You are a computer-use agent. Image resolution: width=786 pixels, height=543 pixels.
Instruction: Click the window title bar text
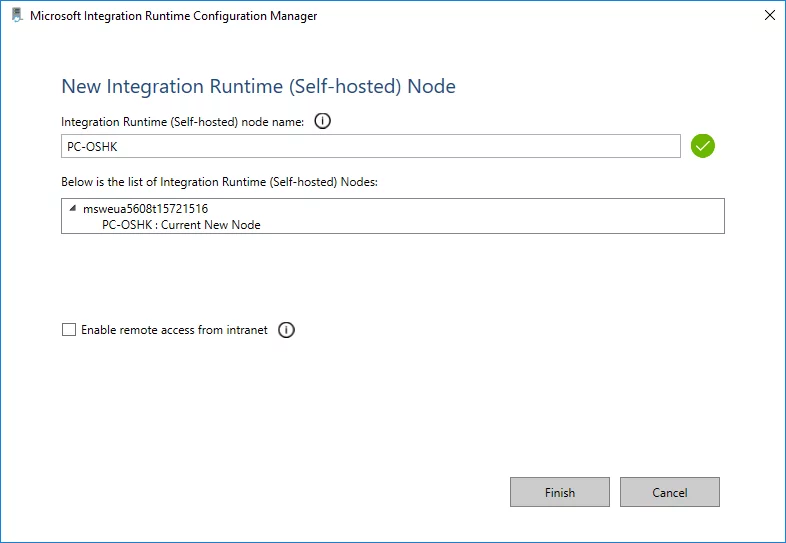pos(174,16)
